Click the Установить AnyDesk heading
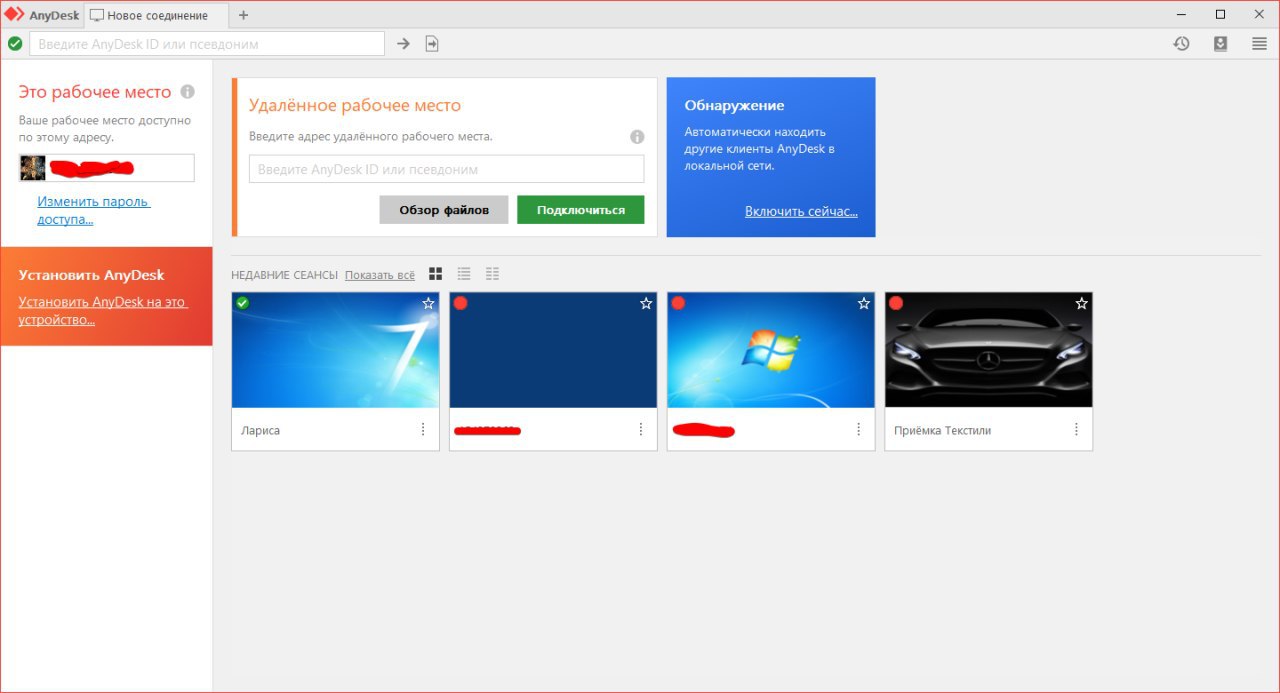The image size is (1280, 693). pyautogui.click(x=91, y=275)
